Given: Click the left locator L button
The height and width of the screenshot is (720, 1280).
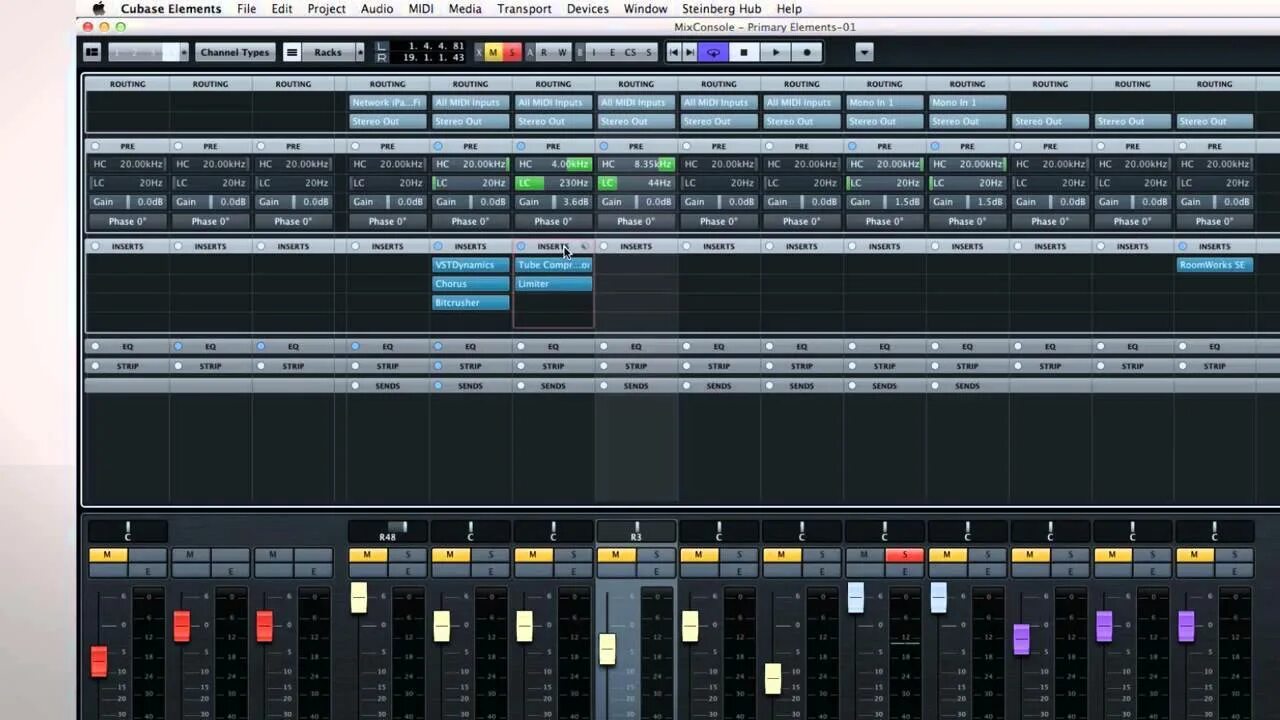Looking at the screenshot, I should pyautogui.click(x=382, y=46).
